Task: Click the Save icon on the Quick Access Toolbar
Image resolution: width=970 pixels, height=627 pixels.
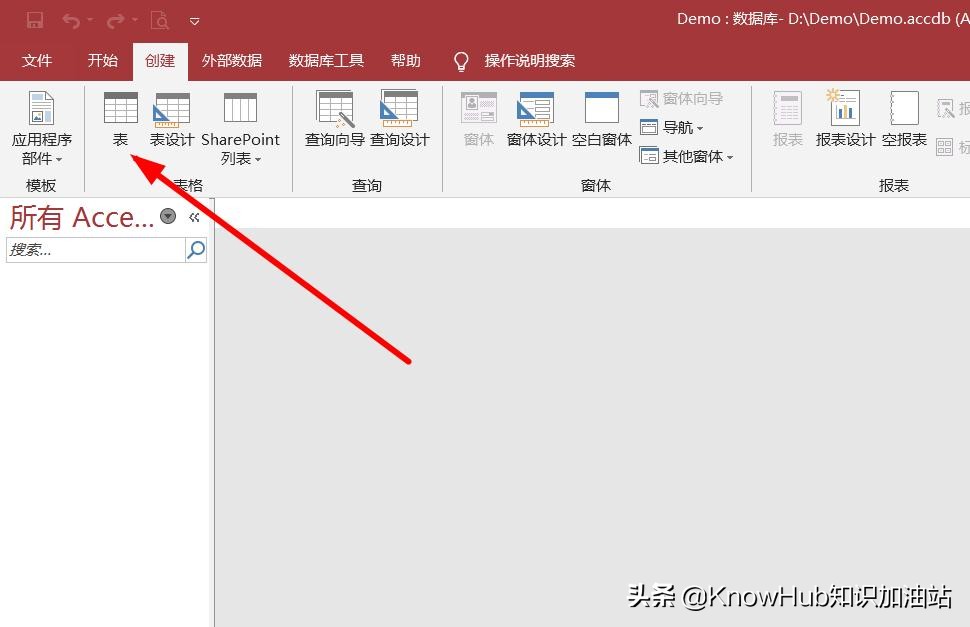Action: point(34,19)
